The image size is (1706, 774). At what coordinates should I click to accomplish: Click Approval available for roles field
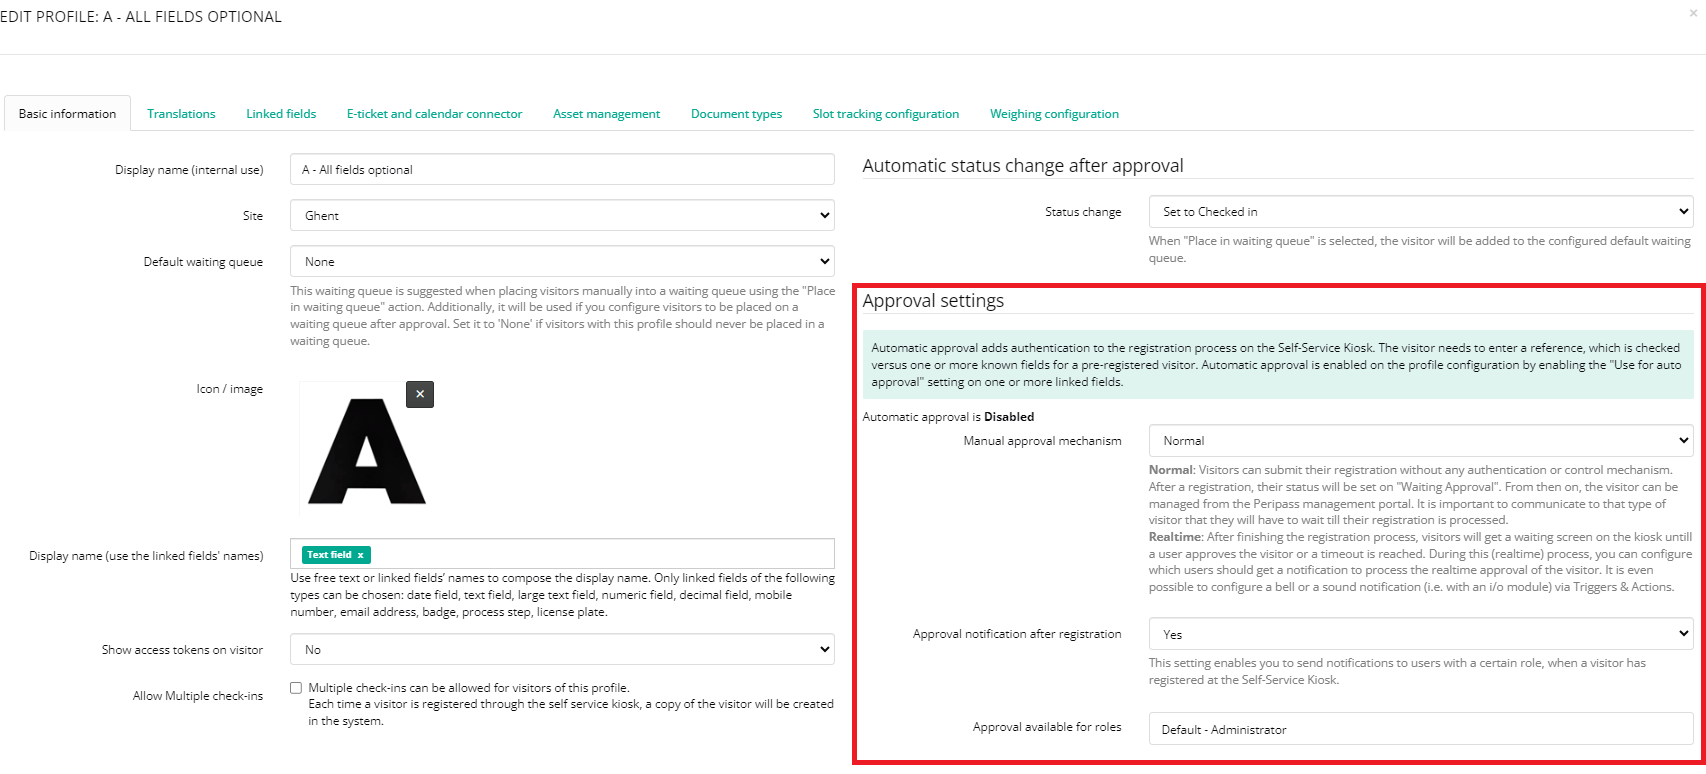[x=1421, y=729]
